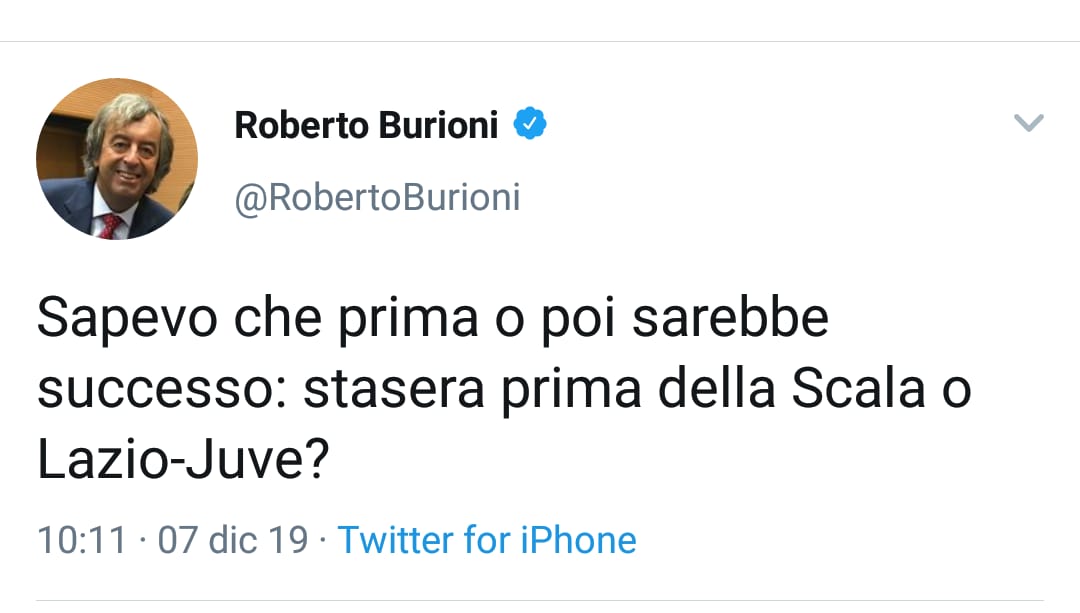Click the blue verified badge

pos(530,125)
